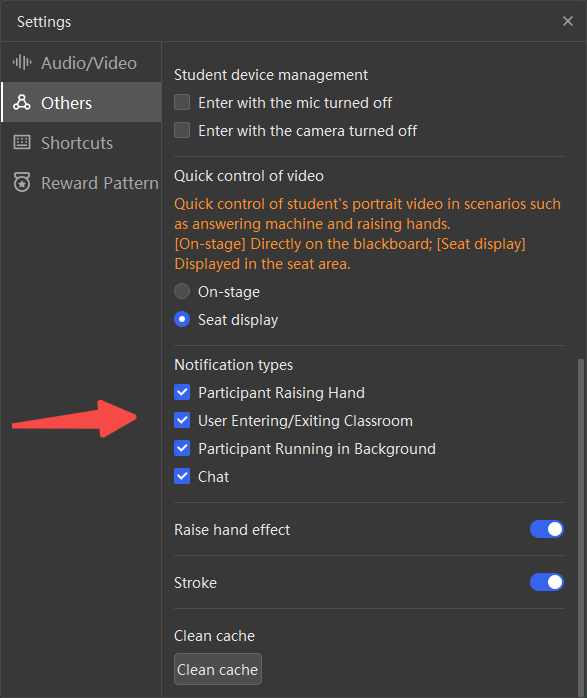The height and width of the screenshot is (698, 587).
Task: Disable Participant Running in Background notification
Action: 182,449
